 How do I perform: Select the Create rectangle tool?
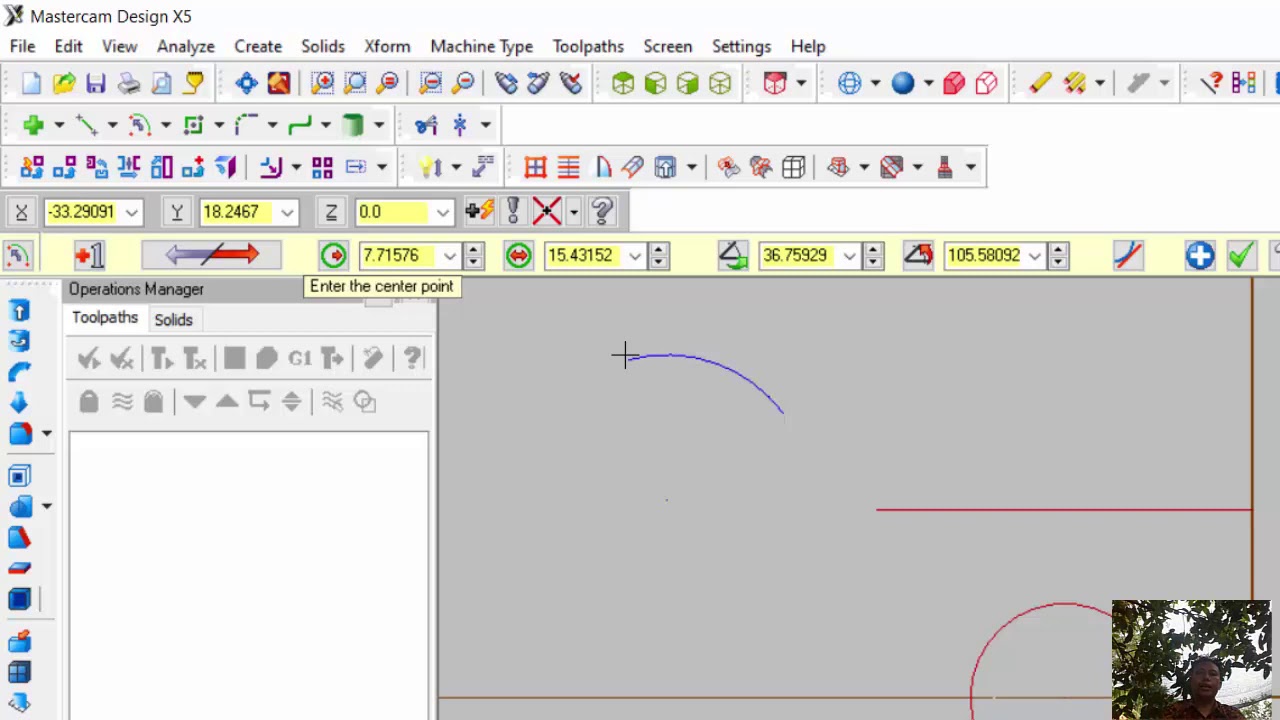click(x=193, y=125)
